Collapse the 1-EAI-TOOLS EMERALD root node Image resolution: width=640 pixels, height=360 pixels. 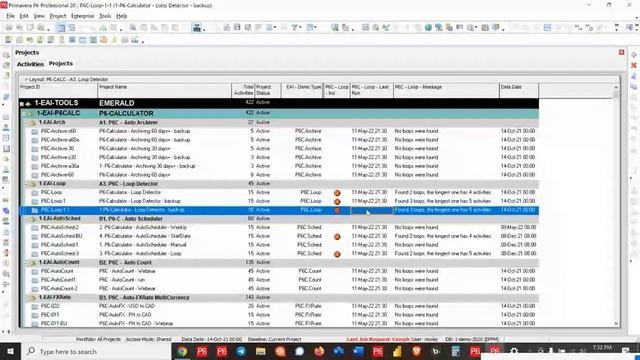[22, 104]
